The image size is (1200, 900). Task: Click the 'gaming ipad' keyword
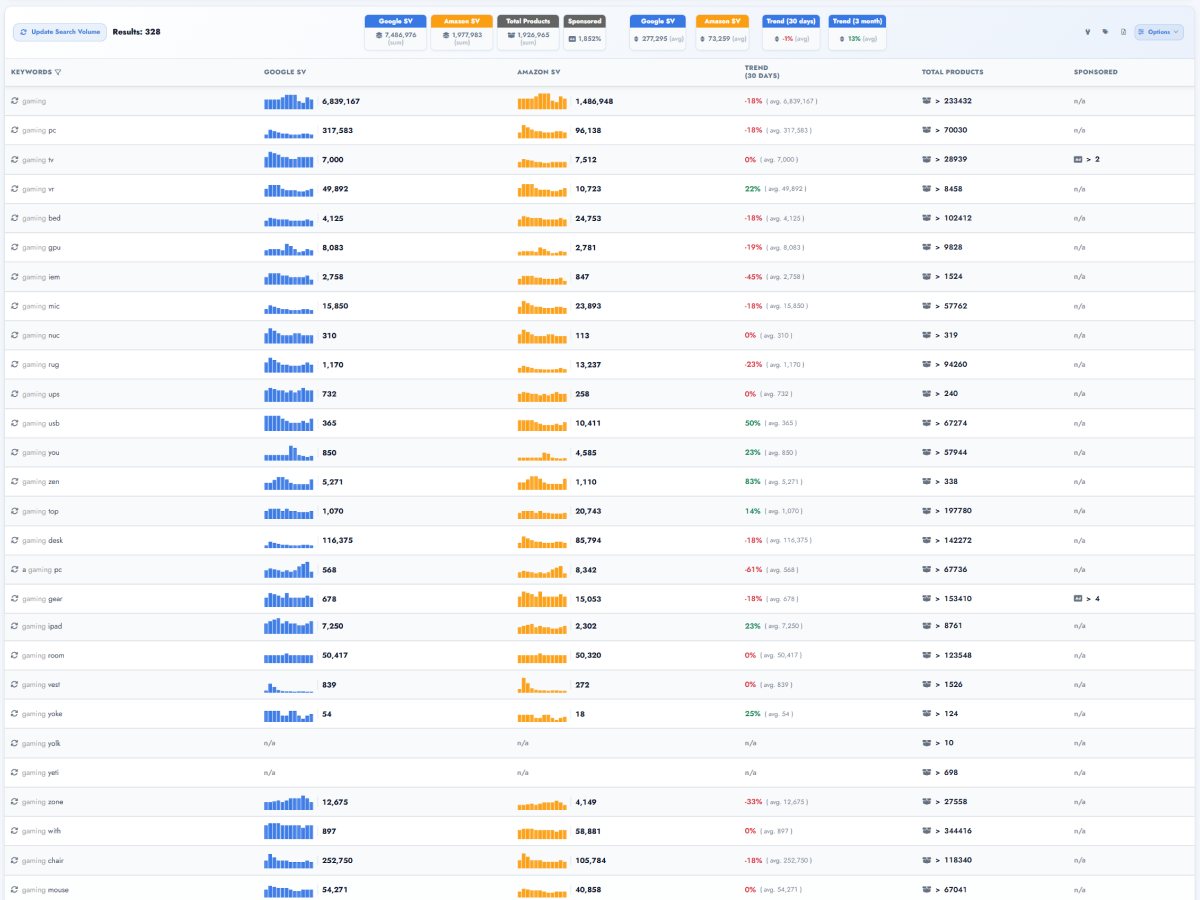coord(42,626)
